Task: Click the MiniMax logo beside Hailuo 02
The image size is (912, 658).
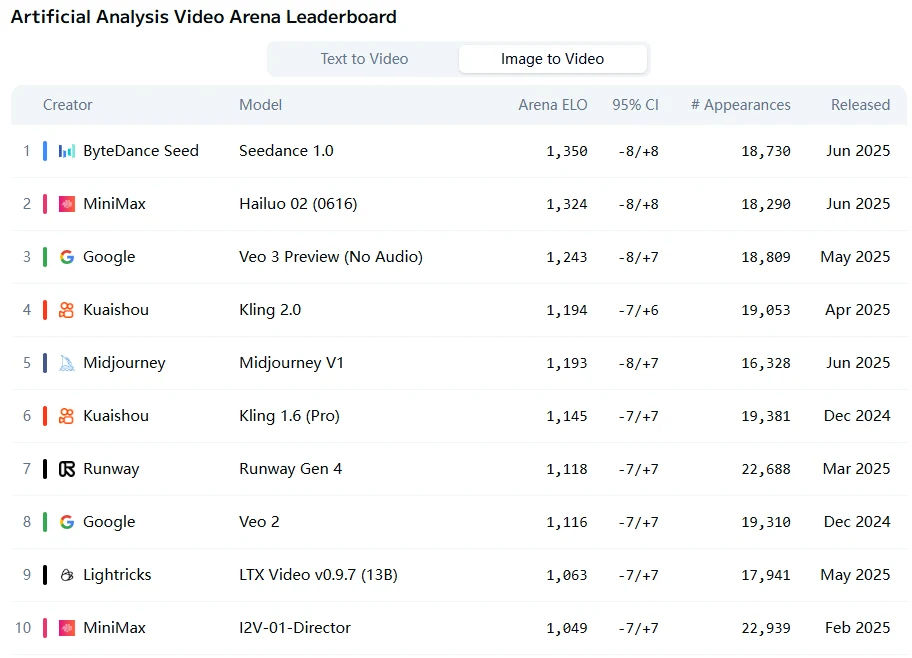Action: (67, 204)
